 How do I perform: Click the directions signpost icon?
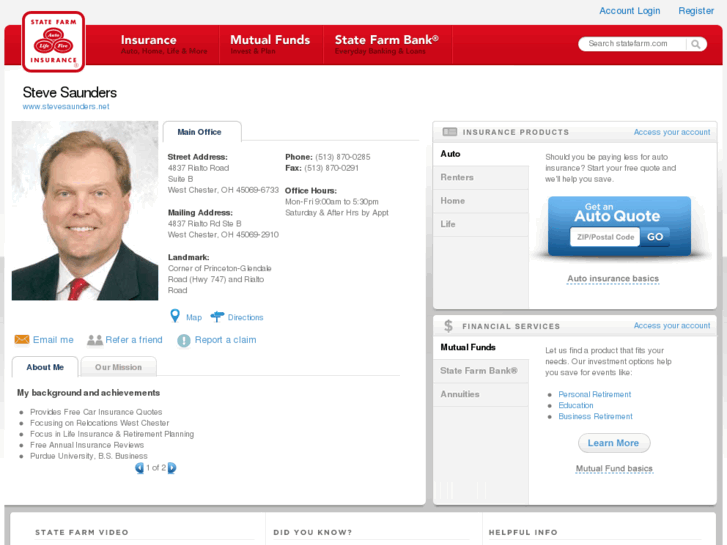point(217,317)
